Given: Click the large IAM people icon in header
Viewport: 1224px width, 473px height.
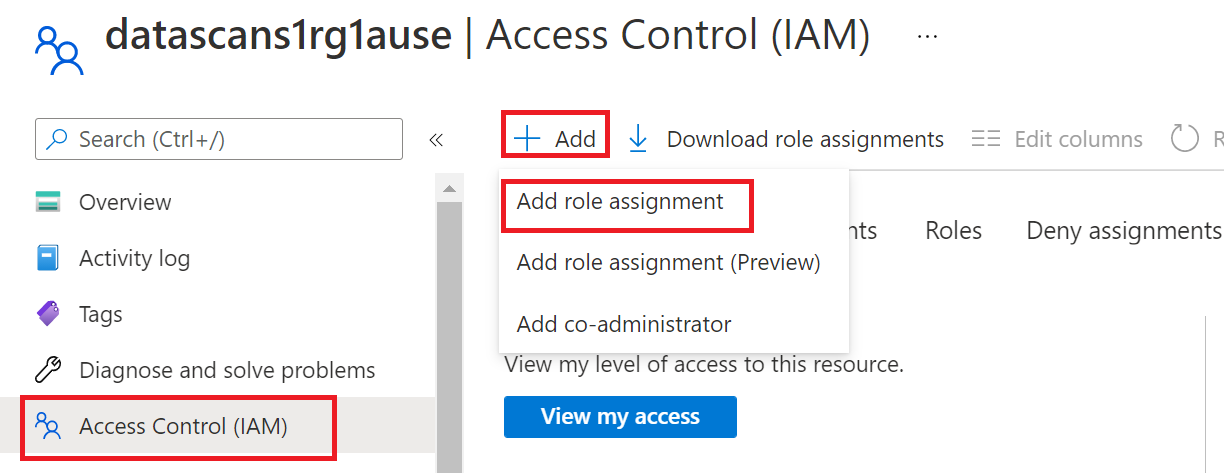Looking at the screenshot, I should pyautogui.click(x=59, y=50).
